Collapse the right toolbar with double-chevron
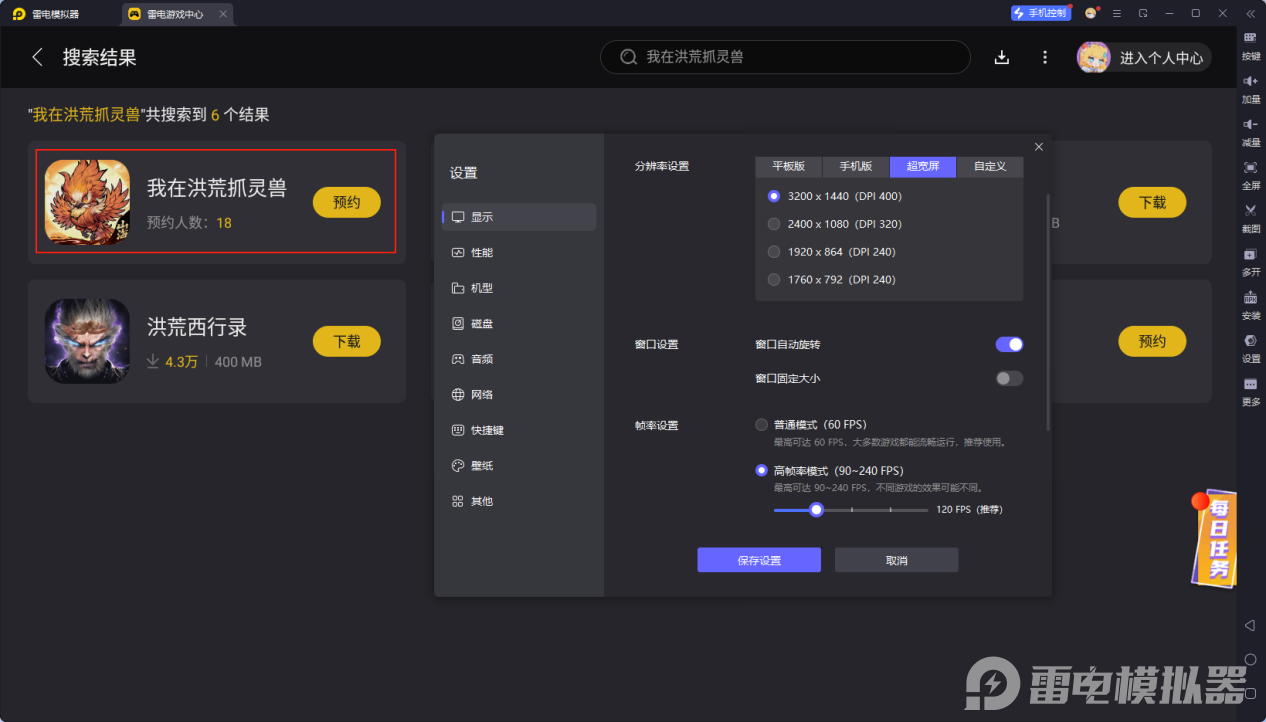Image resolution: width=1266 pixels, height=722 pixels. point(1250,13)
